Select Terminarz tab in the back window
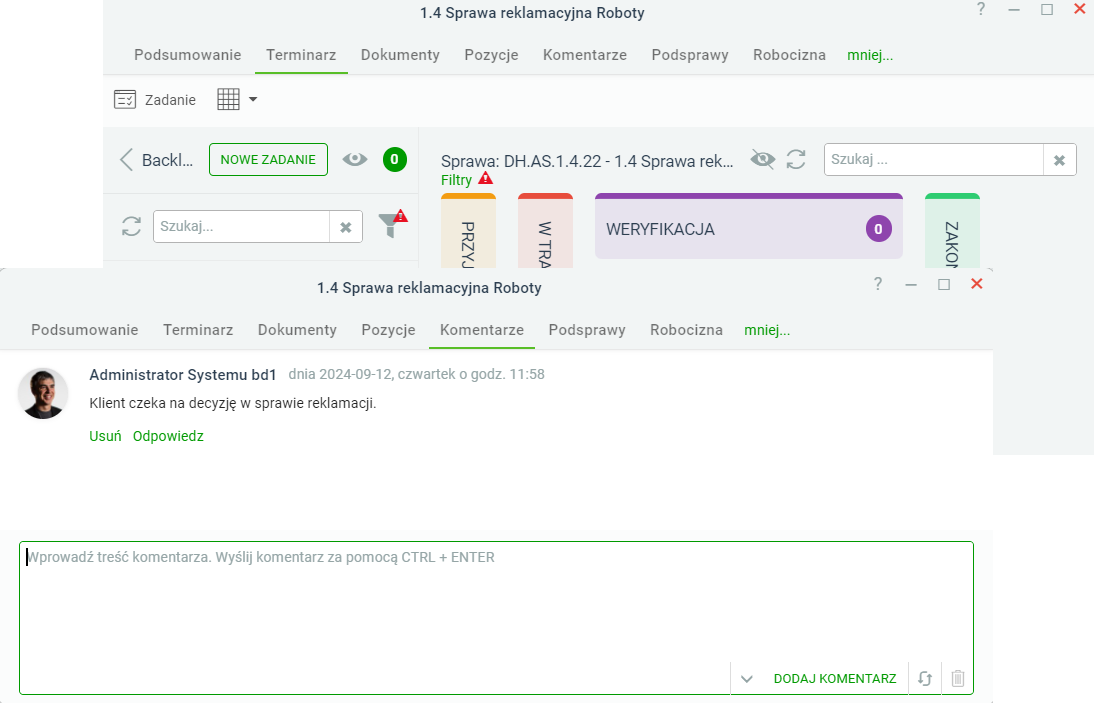Image resolution: width=1094 pixels, height=703 pixels. (301, 55)
